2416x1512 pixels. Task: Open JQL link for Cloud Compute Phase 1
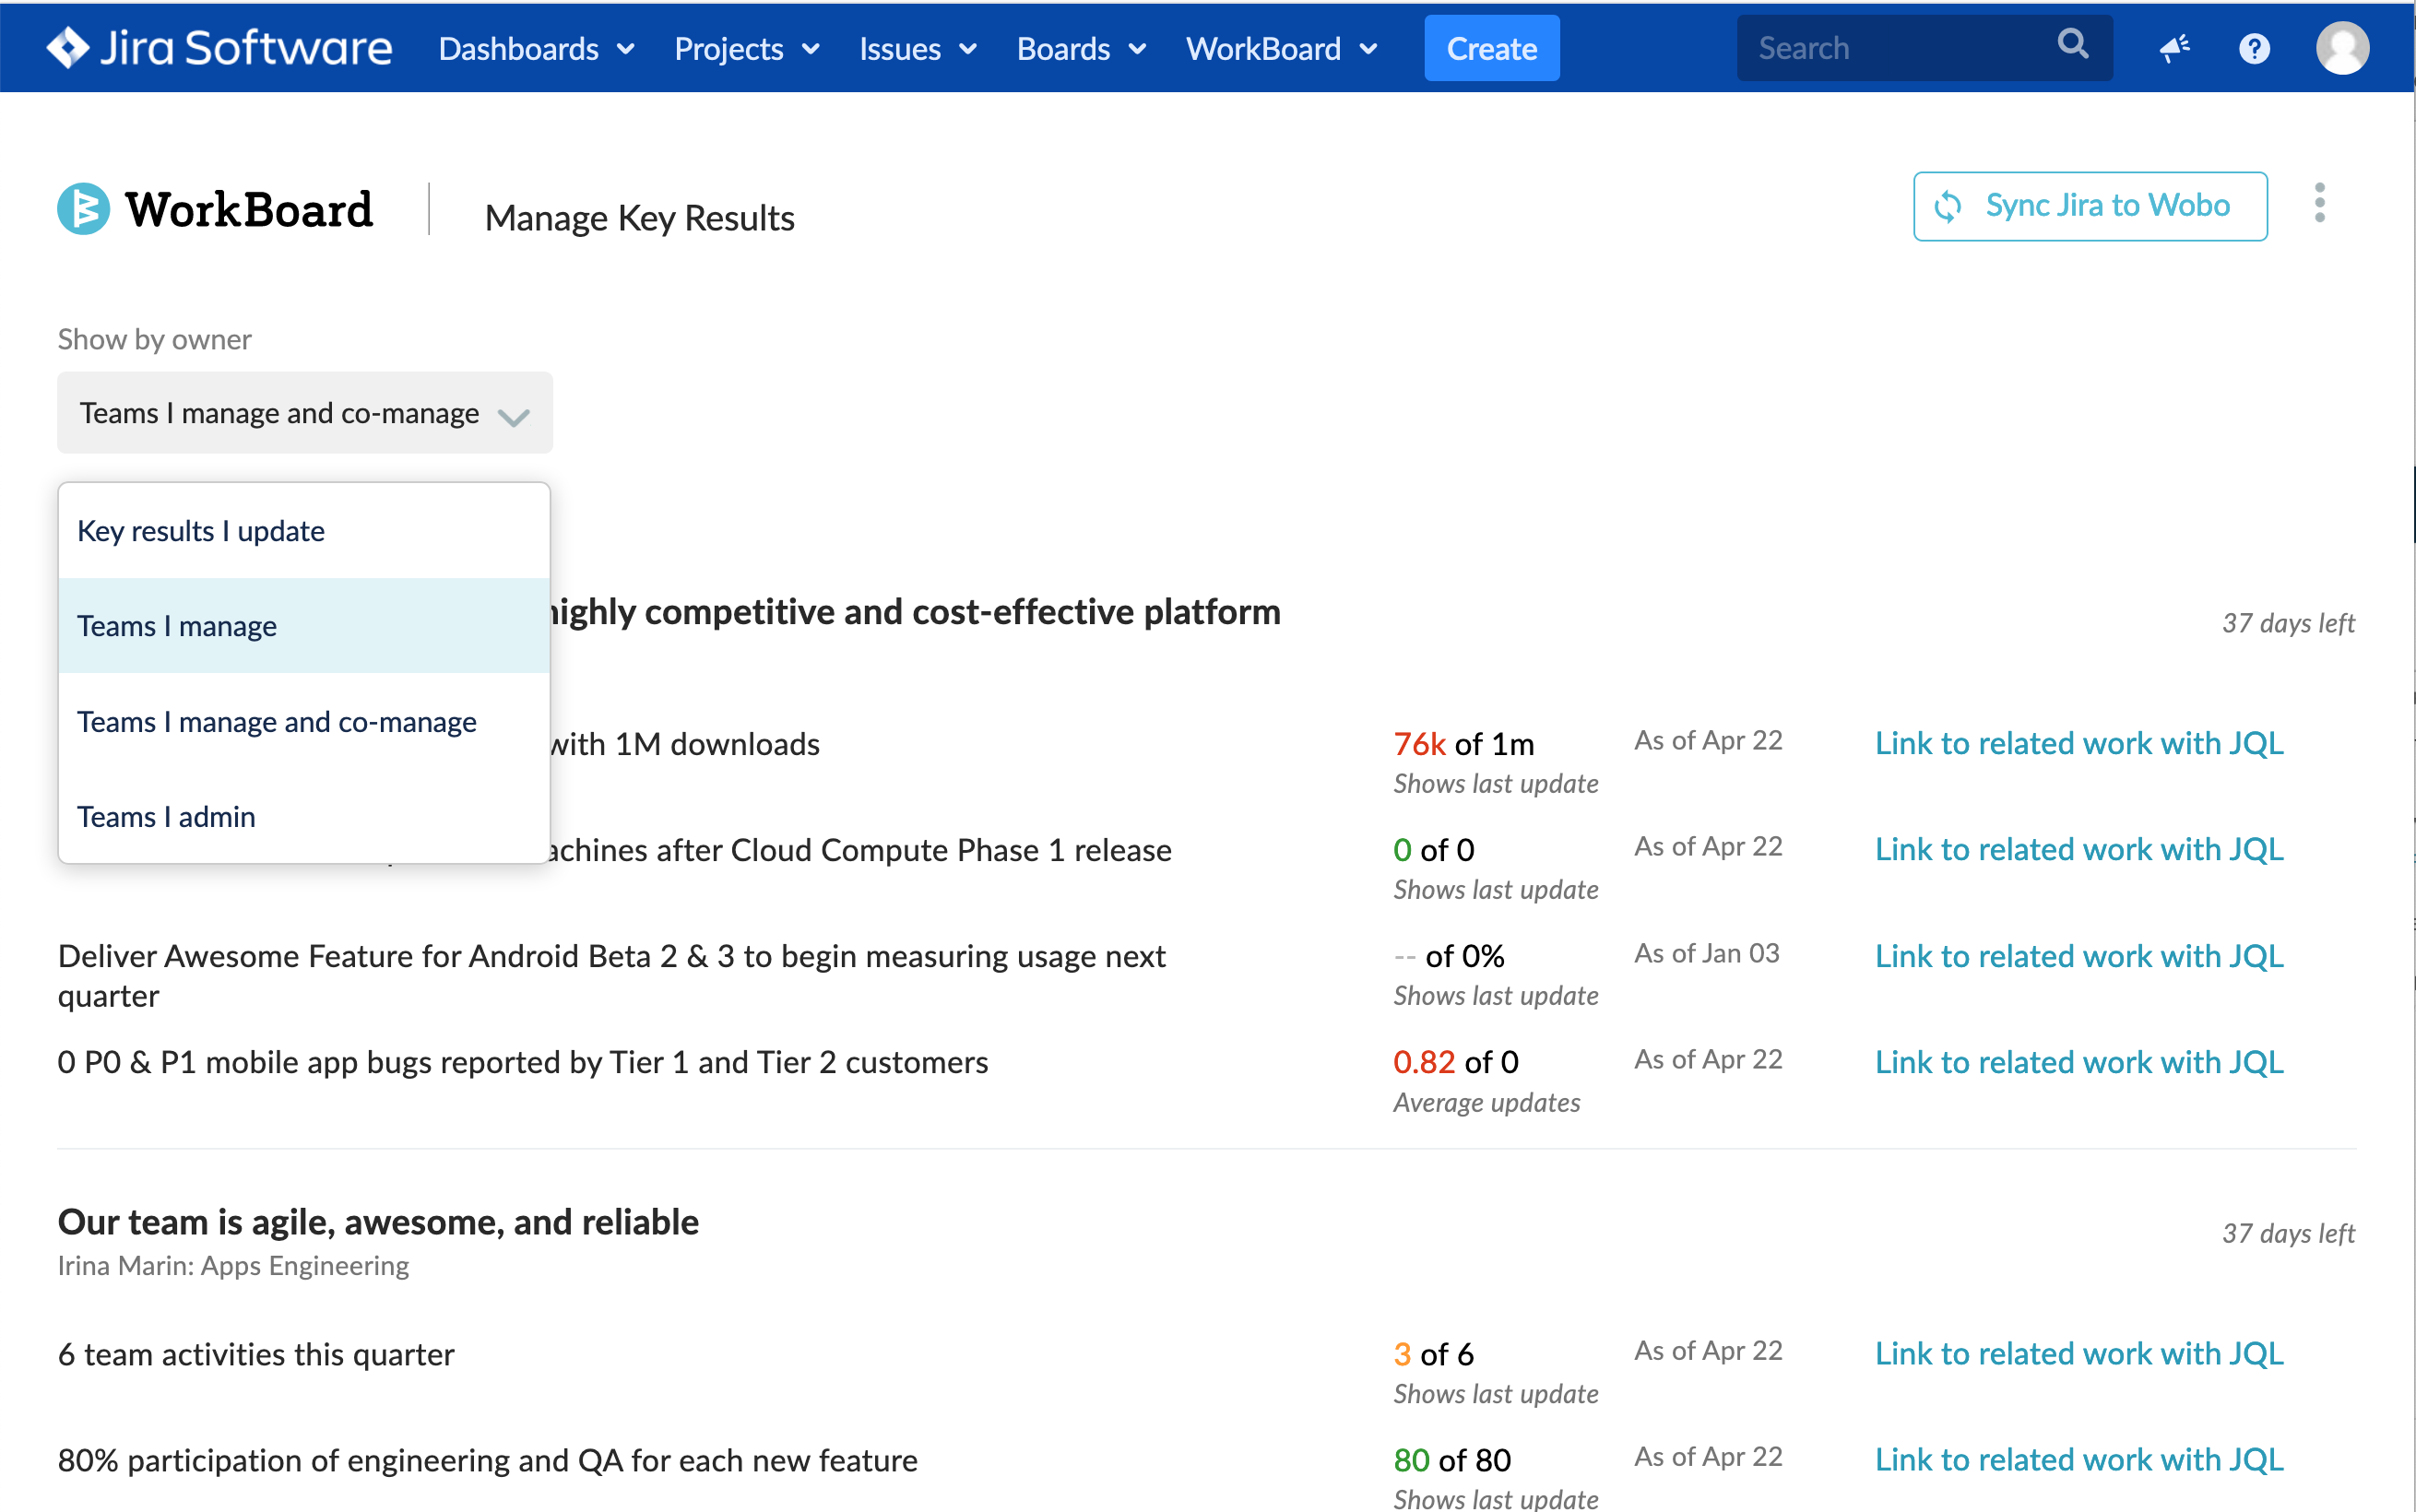click(x=2079, y=849)
